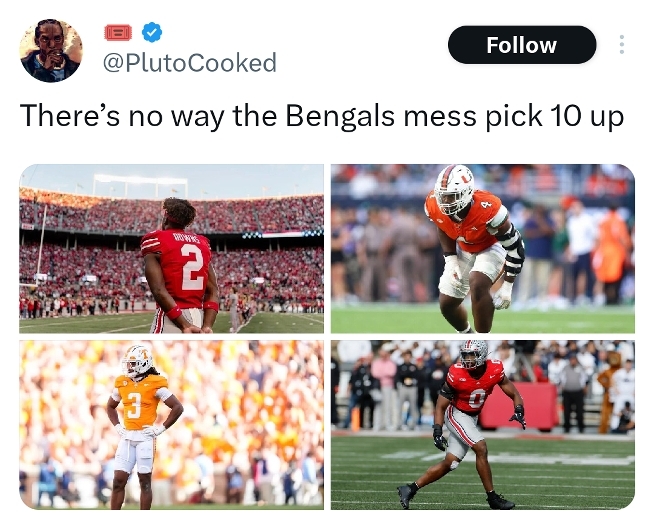Screen dimensions: 654x529
Task: Open the Tennessee number 3 player photo
Action: pos(171,425)
